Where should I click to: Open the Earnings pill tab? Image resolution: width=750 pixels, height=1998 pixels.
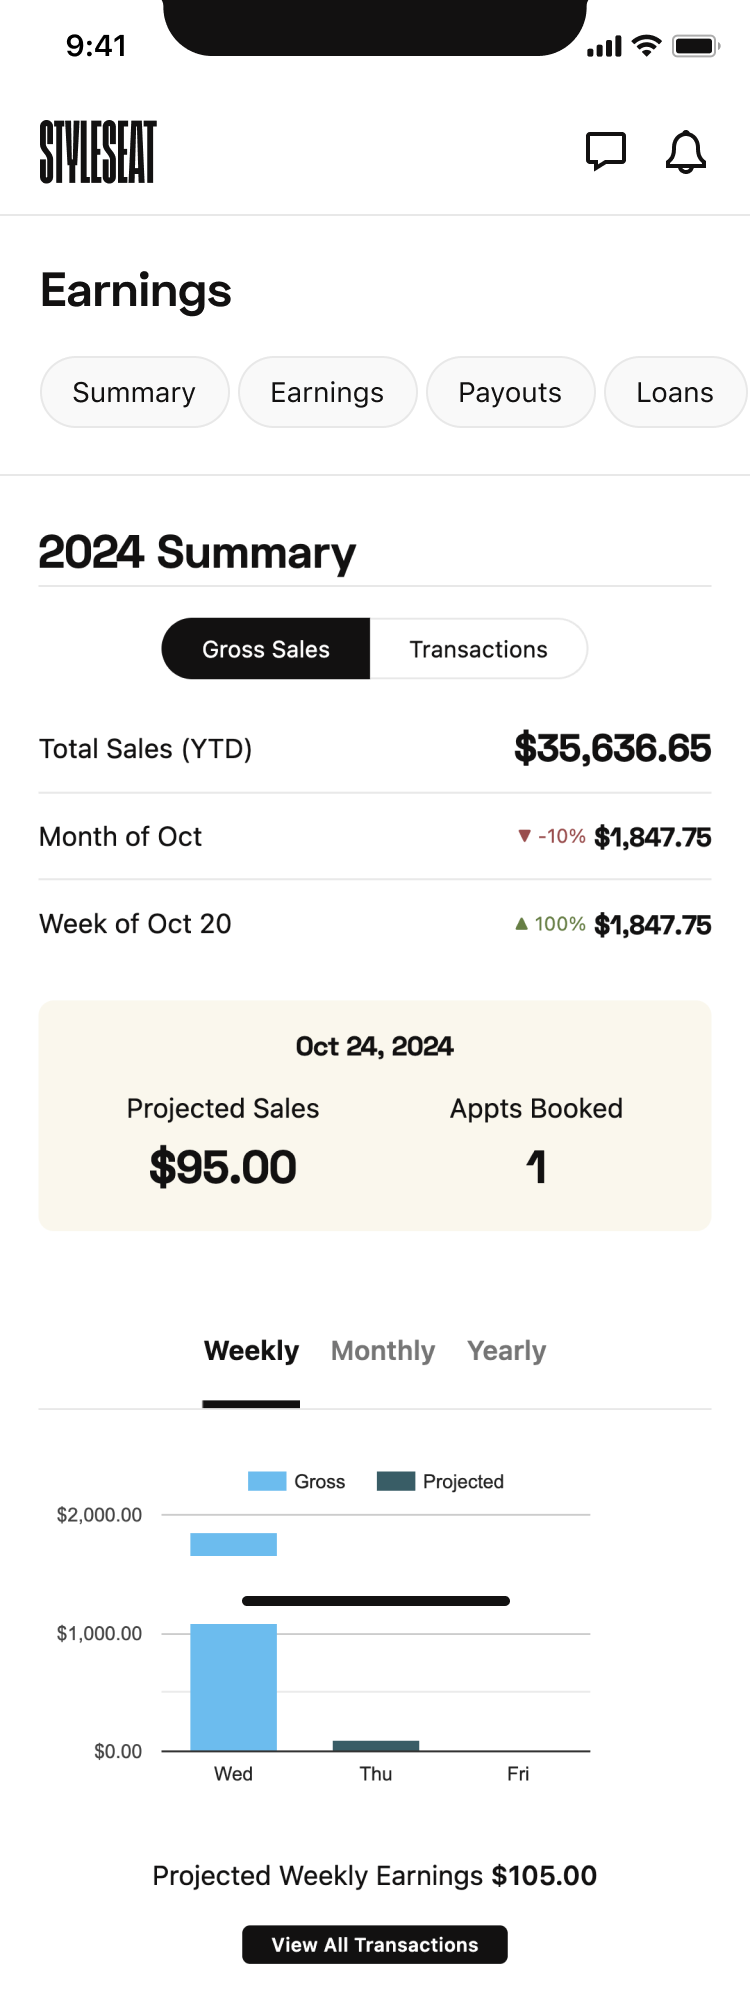click(x=327, y=392)
